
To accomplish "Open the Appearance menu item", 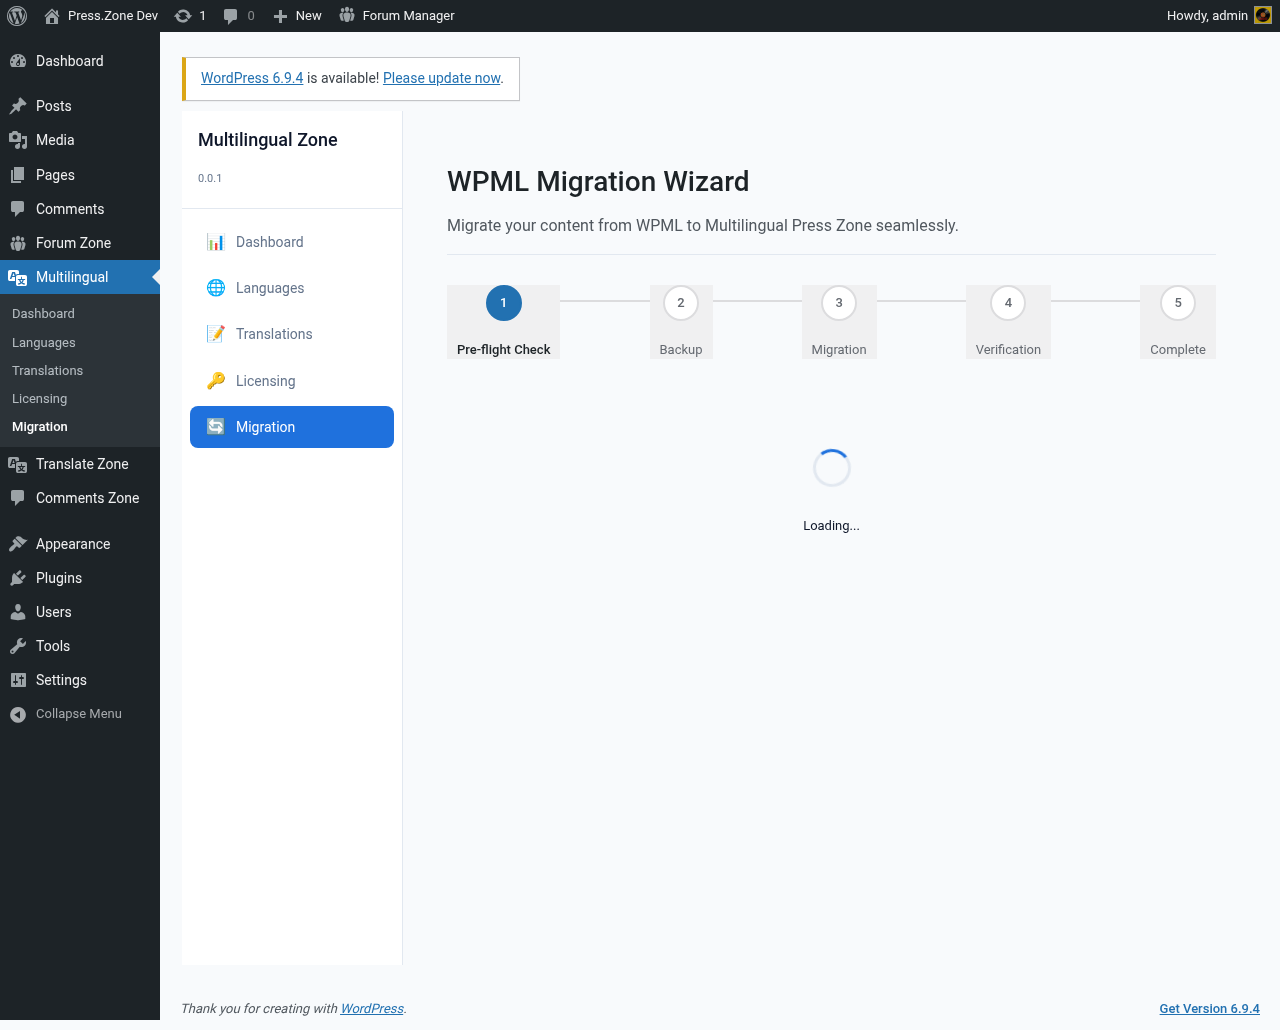I will [80, 544].
